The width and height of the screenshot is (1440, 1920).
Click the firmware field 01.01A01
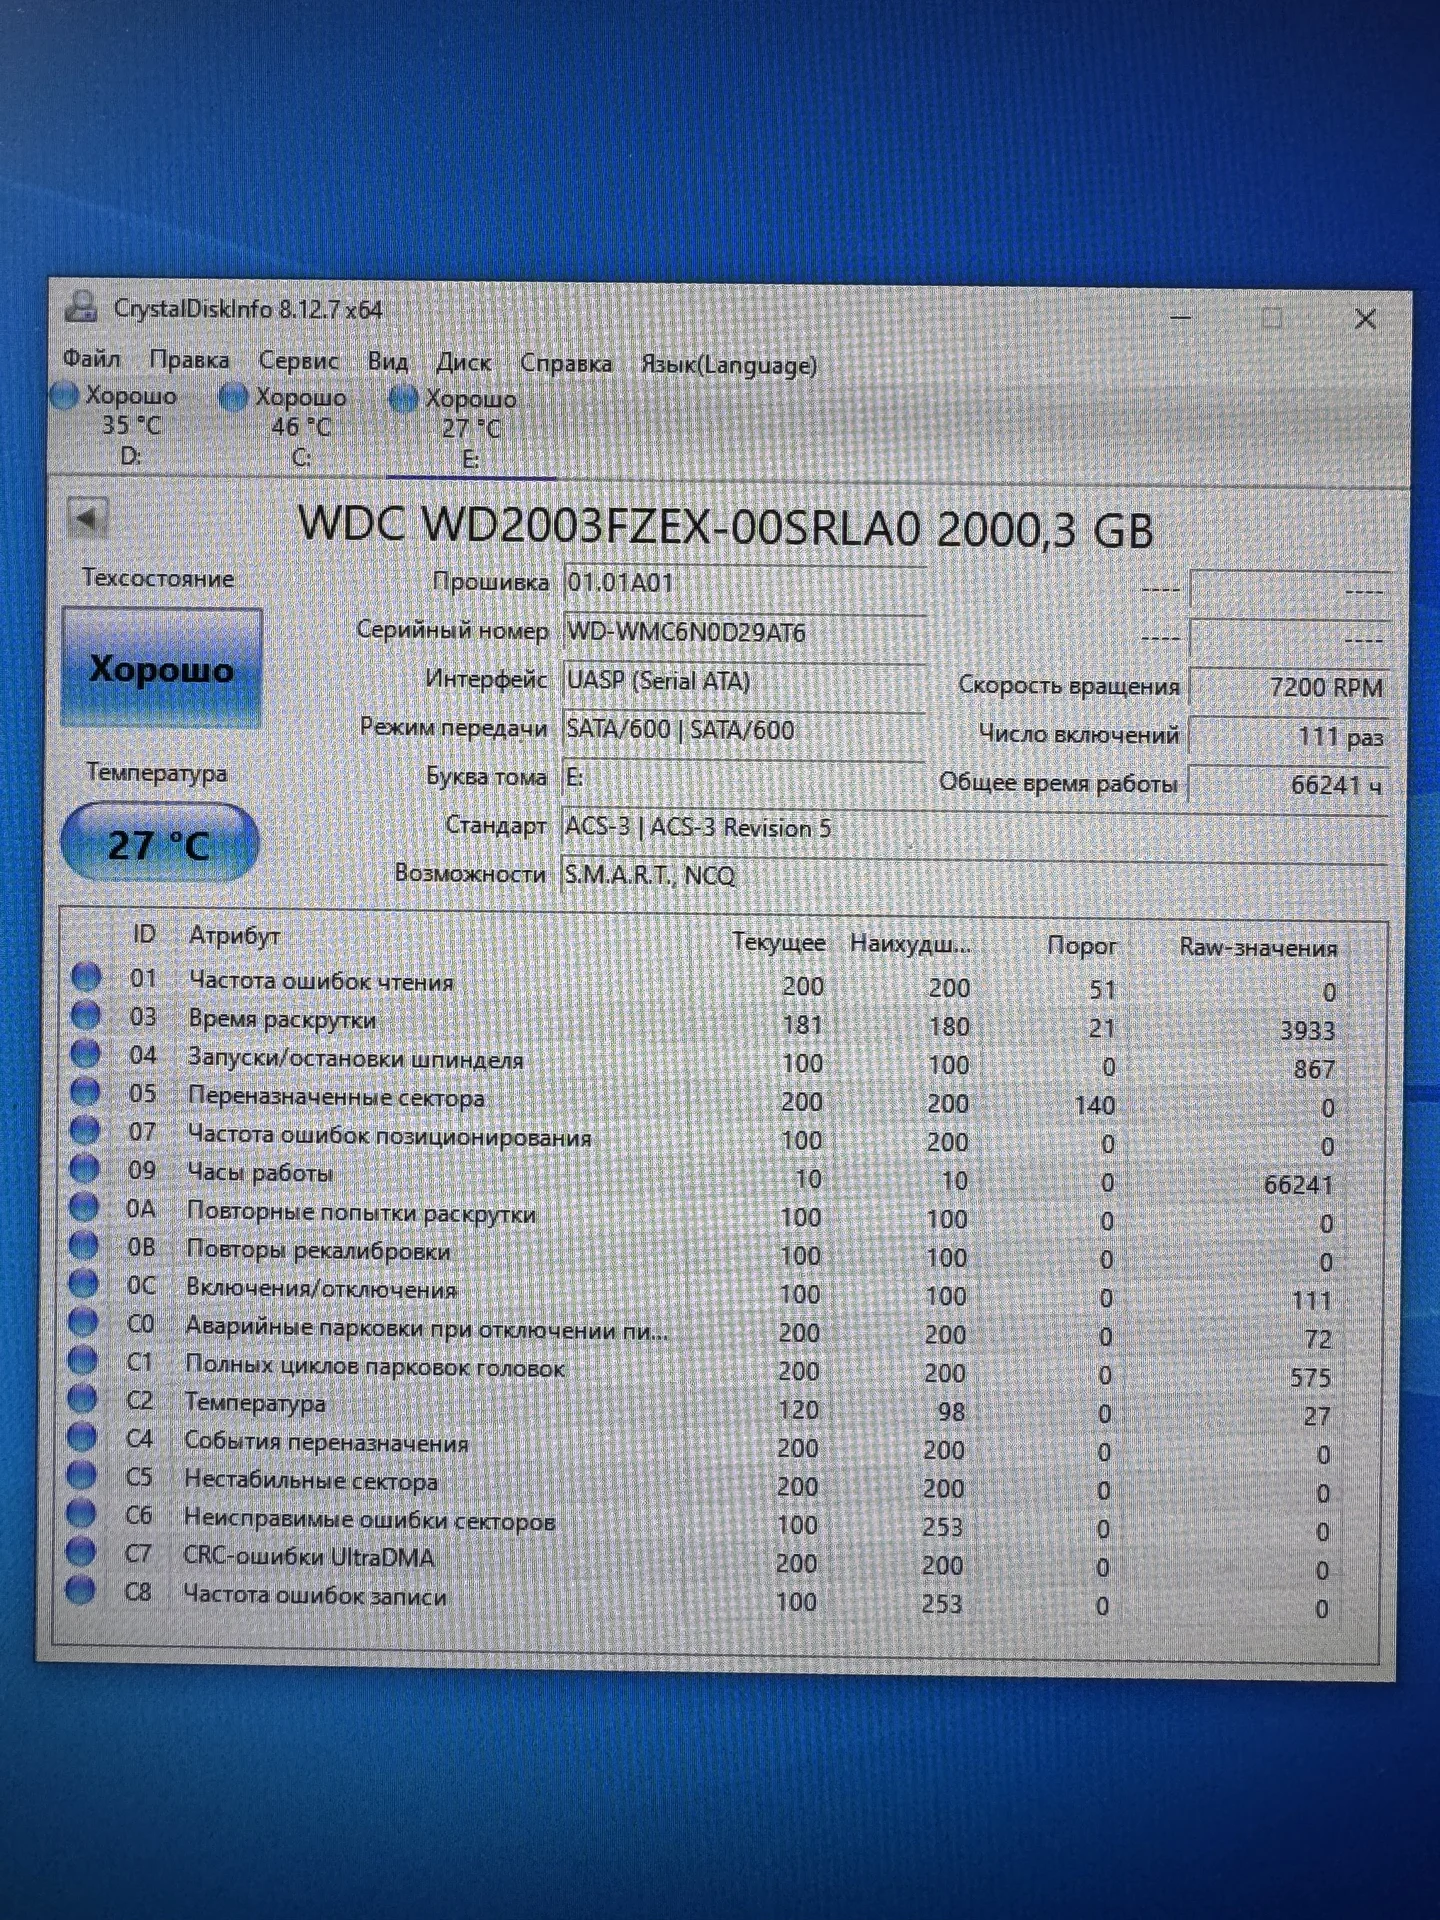(744, 582)
